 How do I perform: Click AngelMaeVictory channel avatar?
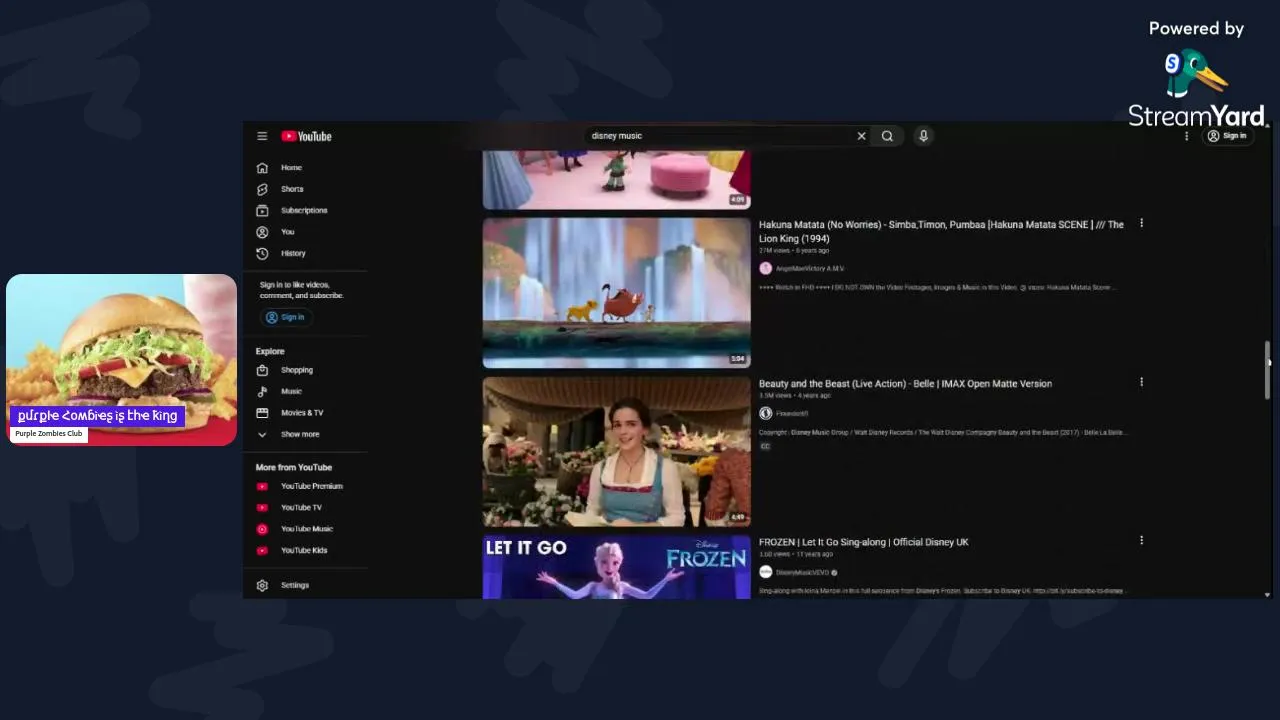(765, 268)
